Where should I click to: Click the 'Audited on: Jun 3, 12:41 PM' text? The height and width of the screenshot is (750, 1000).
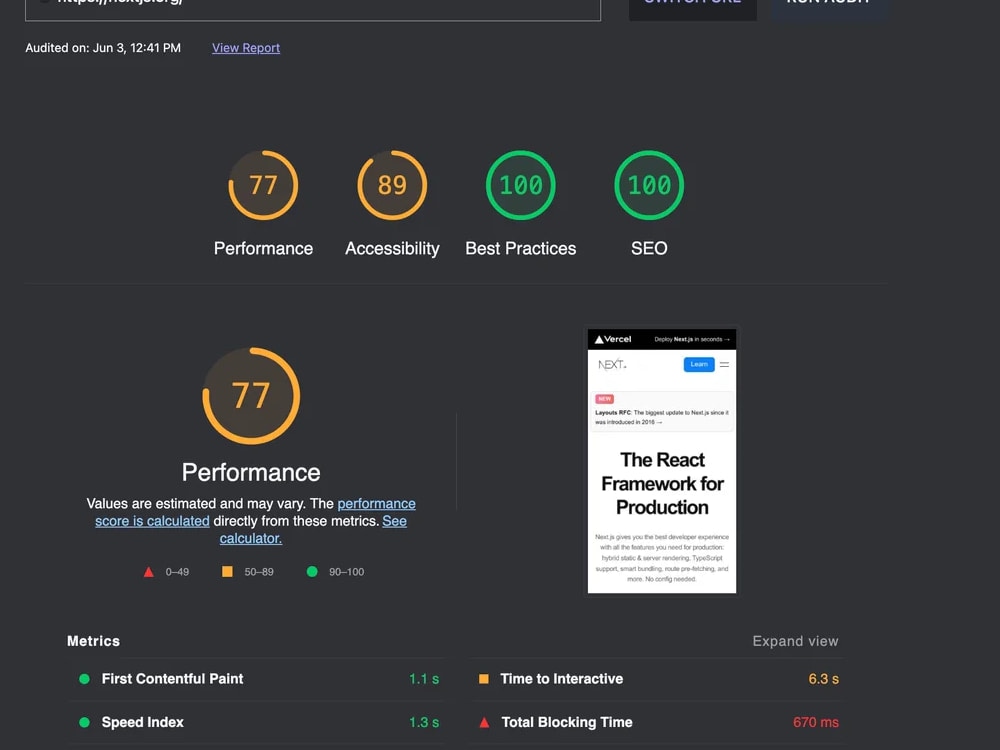103,48
